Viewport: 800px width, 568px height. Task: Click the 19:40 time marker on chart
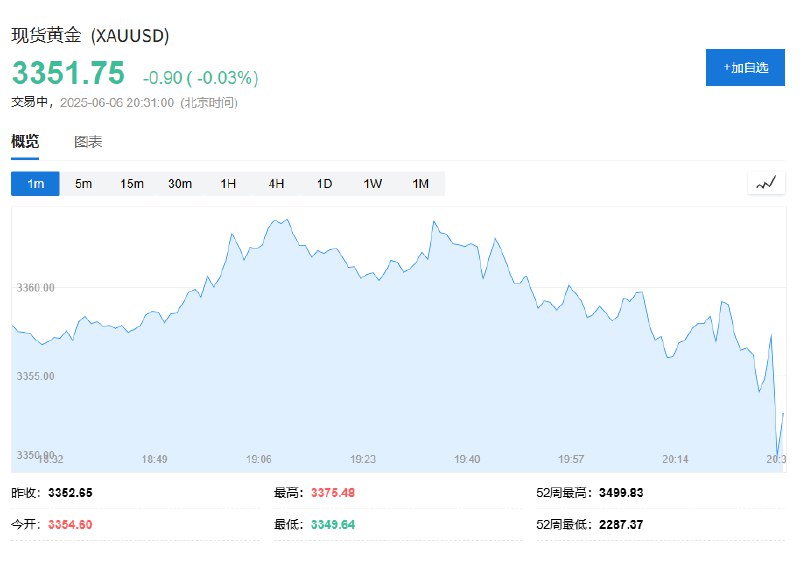(467, 459)
